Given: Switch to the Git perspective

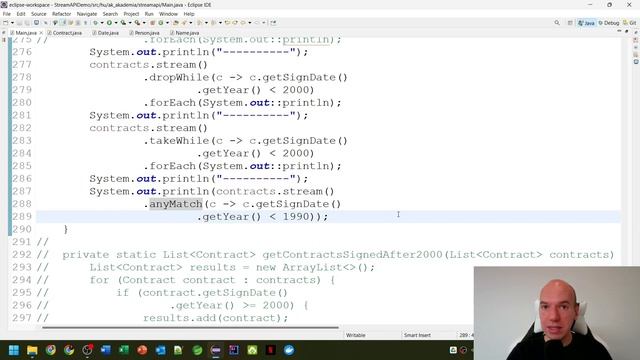Looking at the screenshot, I should click(630, 23).
